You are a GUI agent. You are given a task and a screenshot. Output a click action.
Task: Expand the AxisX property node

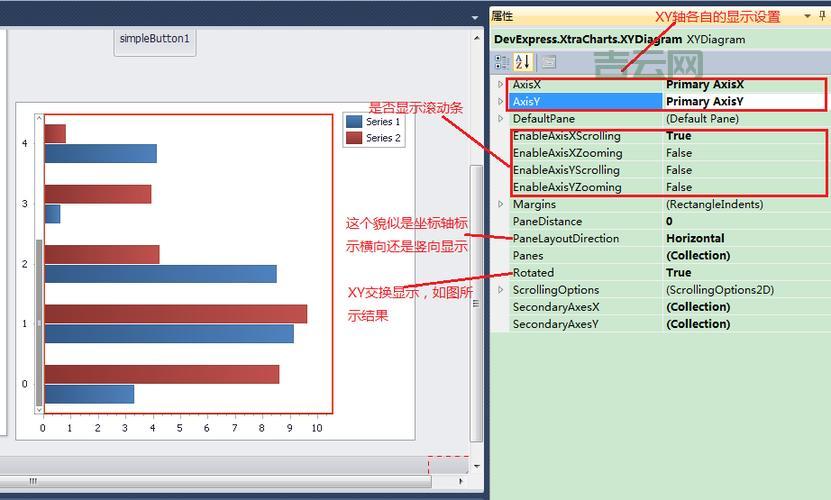point(501,85)
